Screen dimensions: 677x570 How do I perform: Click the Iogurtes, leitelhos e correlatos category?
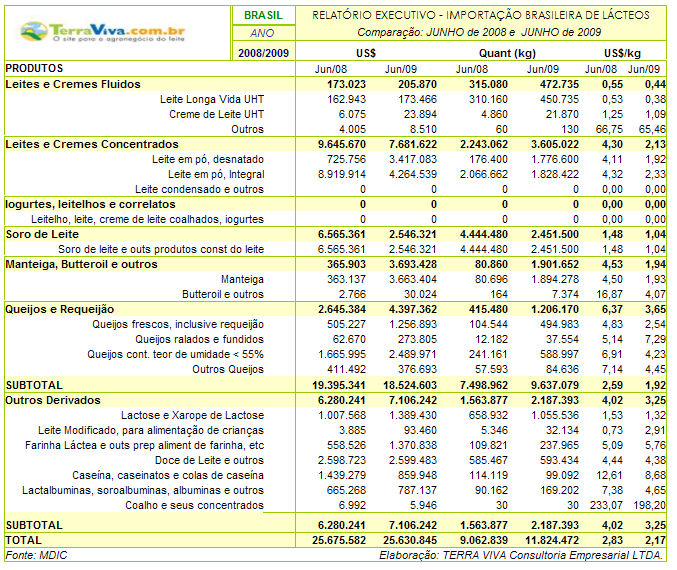pos(90,204)
